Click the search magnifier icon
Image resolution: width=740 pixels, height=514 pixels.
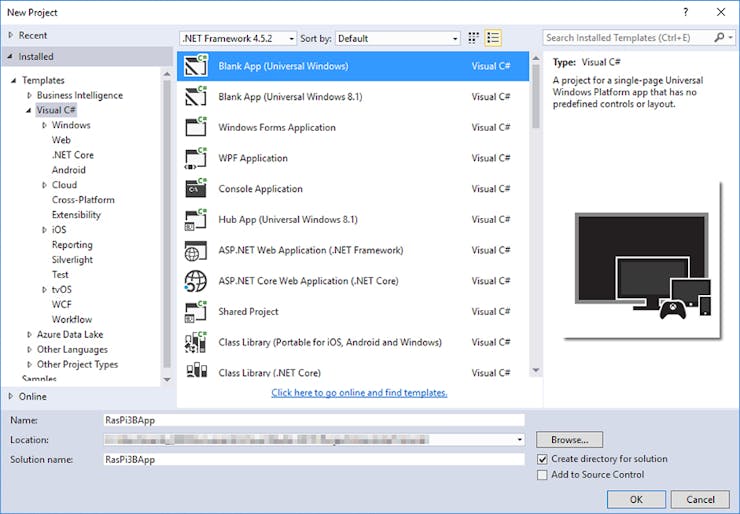(719, 38)
